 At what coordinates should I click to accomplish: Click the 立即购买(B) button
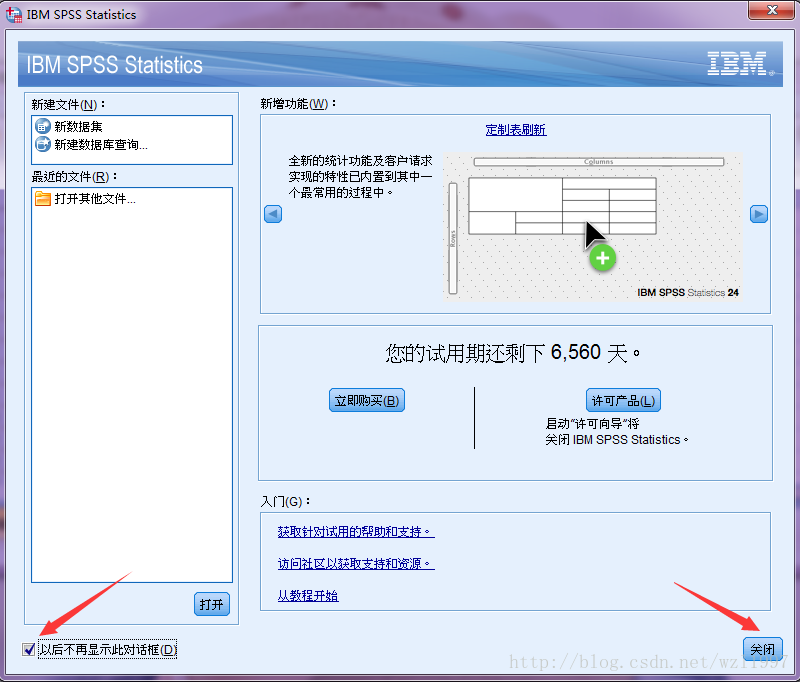[367, 400]
